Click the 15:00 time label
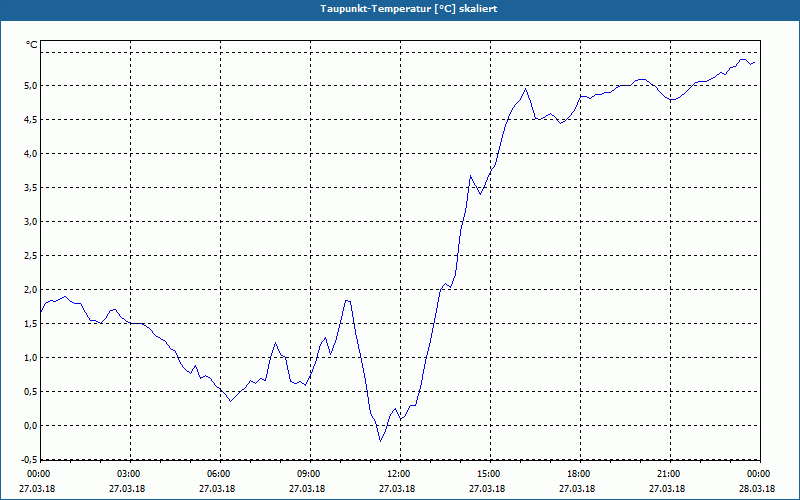The width and height of the screenshot is (800, 500). 488,474
